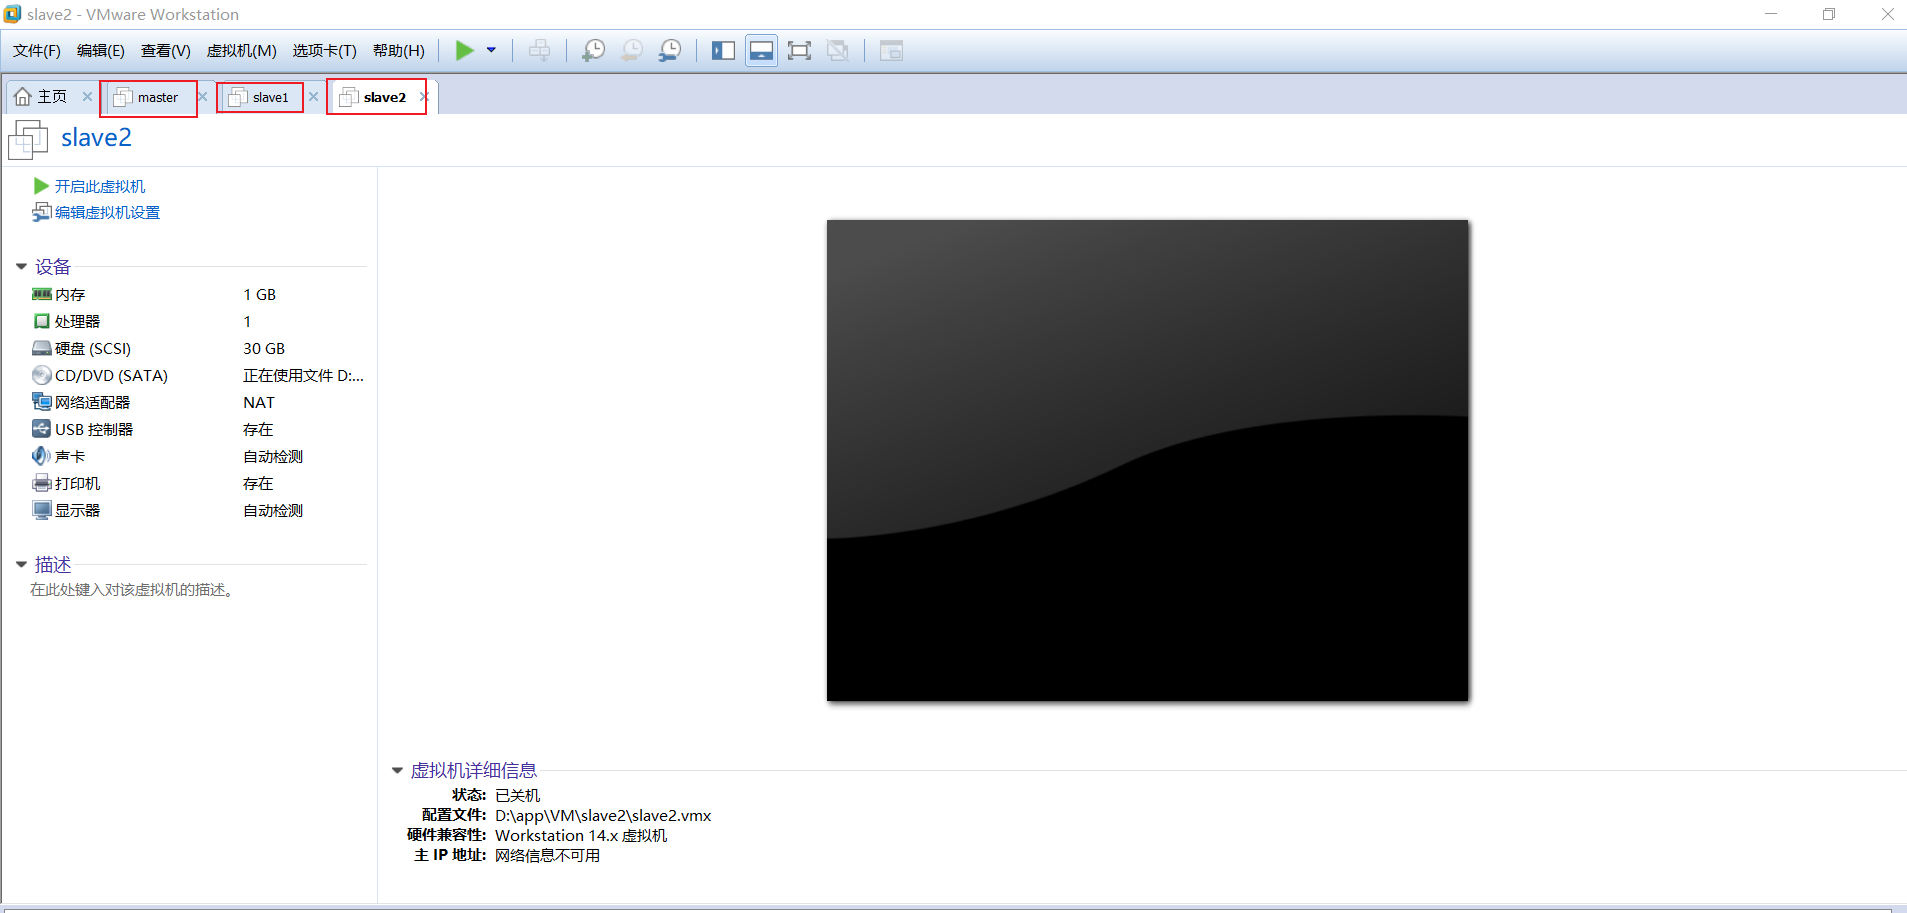
Task: Click the 显示器 display icon
Action: (x=42, y=510)
